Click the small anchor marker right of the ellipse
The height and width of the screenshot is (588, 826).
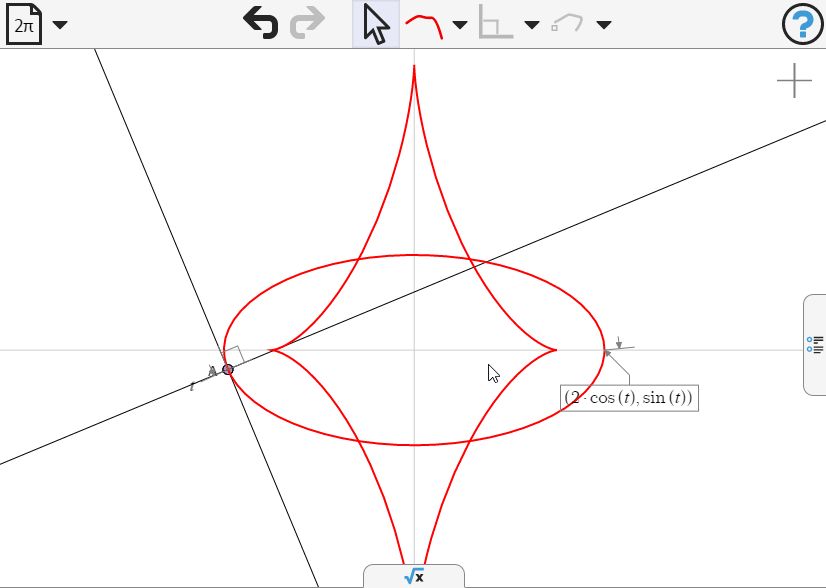(620, 344)
